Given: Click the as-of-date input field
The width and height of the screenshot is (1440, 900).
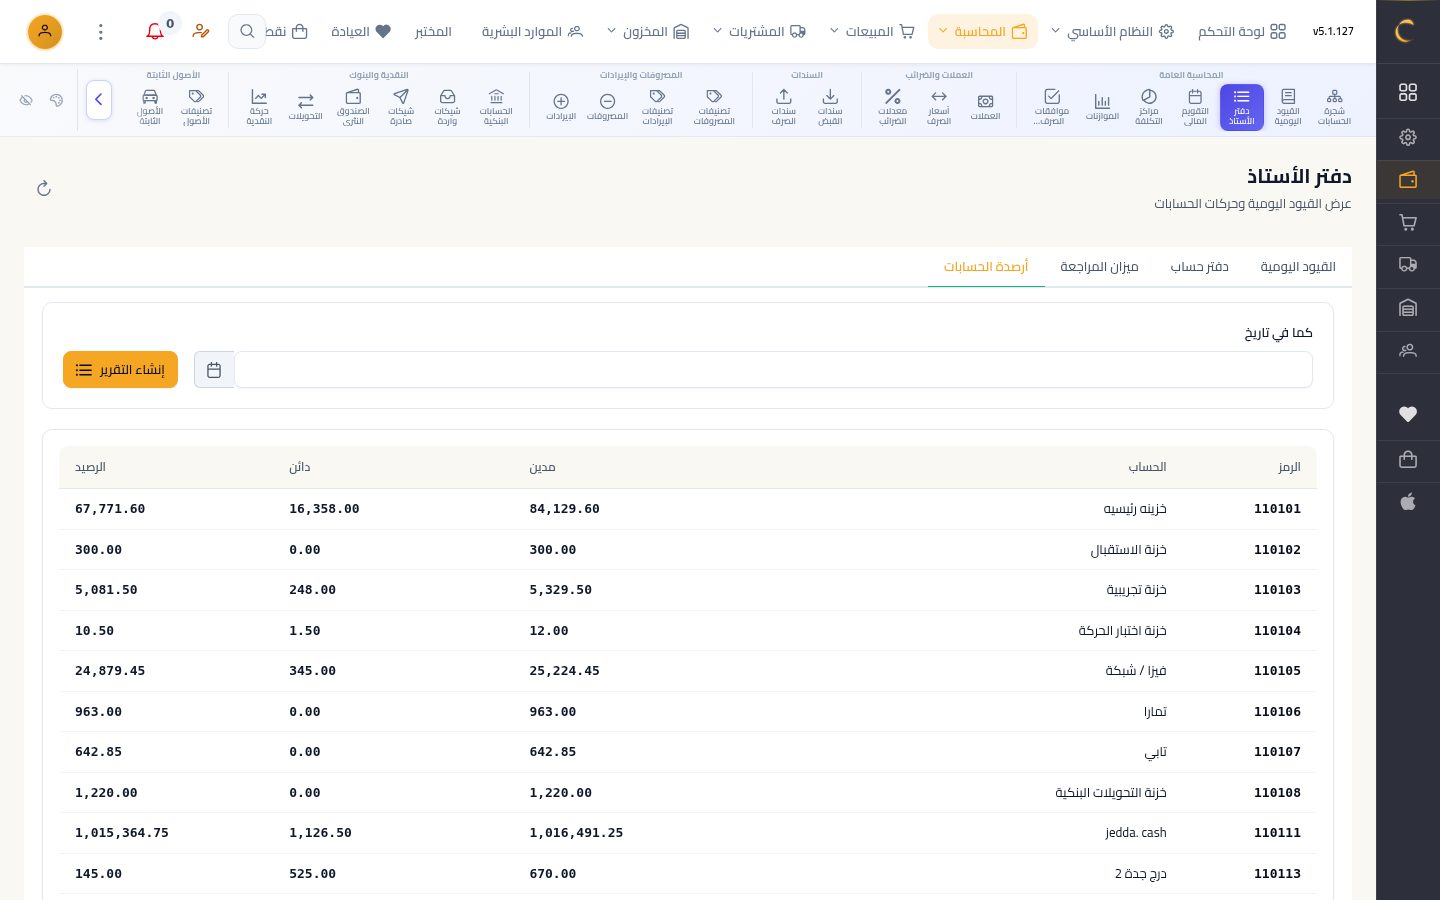Looking at the screenshot, I should 773,370.
